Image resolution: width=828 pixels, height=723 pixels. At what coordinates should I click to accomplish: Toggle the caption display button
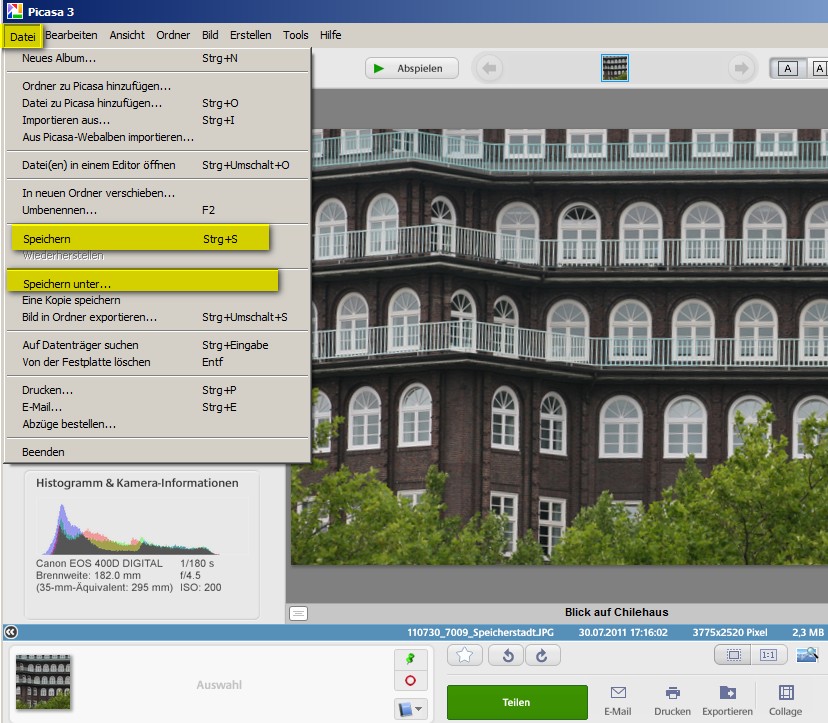[x=298, y=613]
